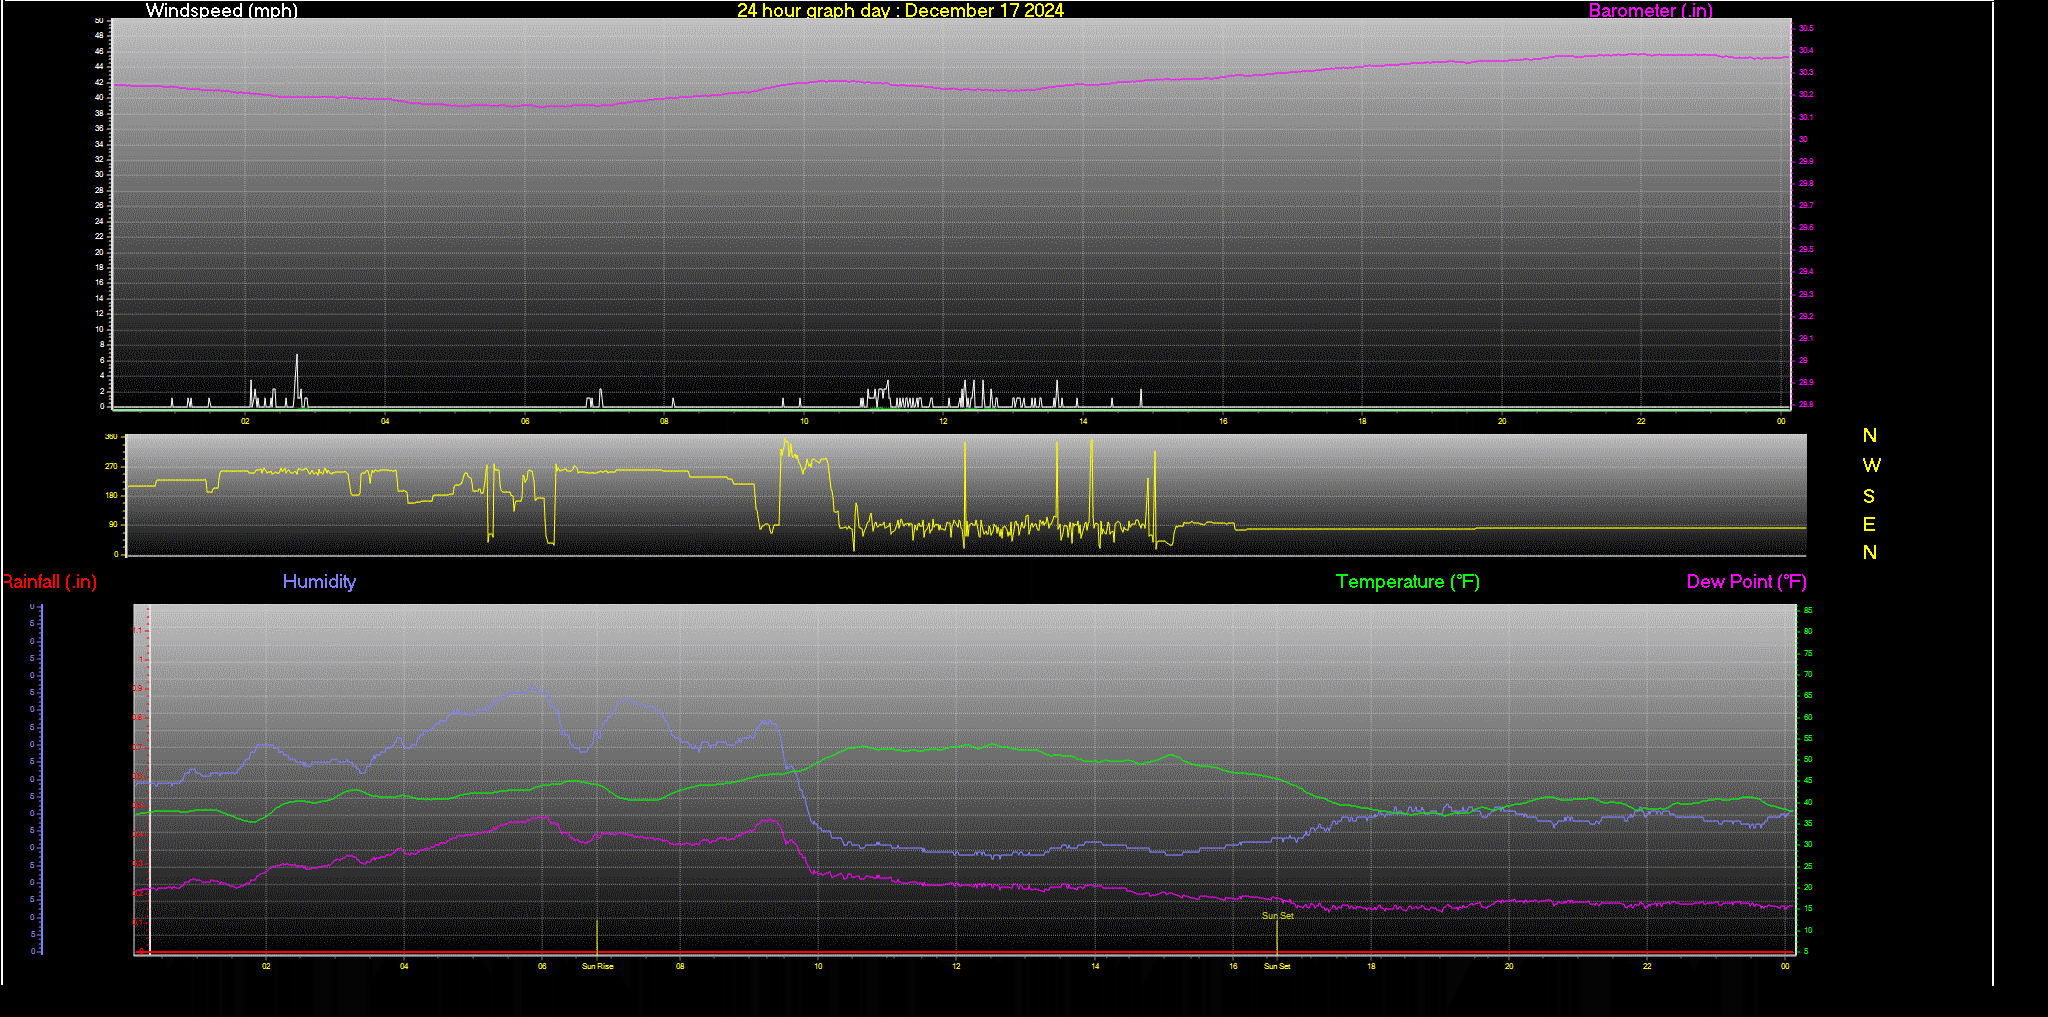Click hour '06' under the windspeed chart

coord(525,421)
